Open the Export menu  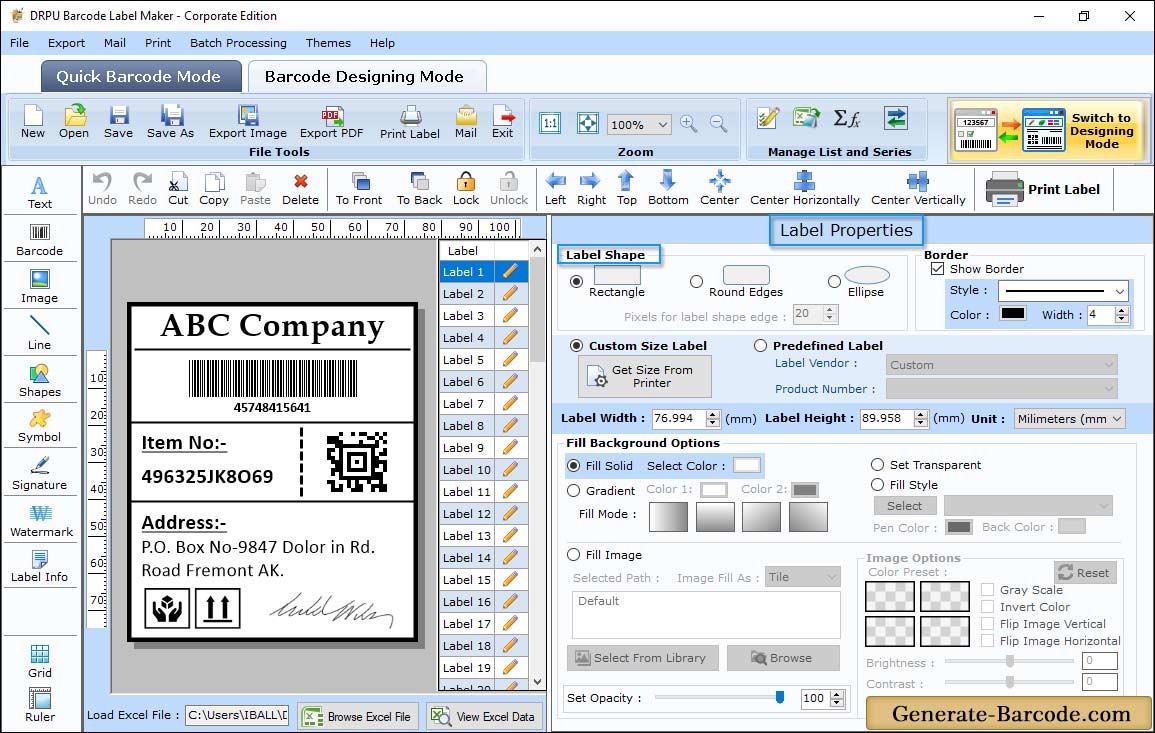66,43
